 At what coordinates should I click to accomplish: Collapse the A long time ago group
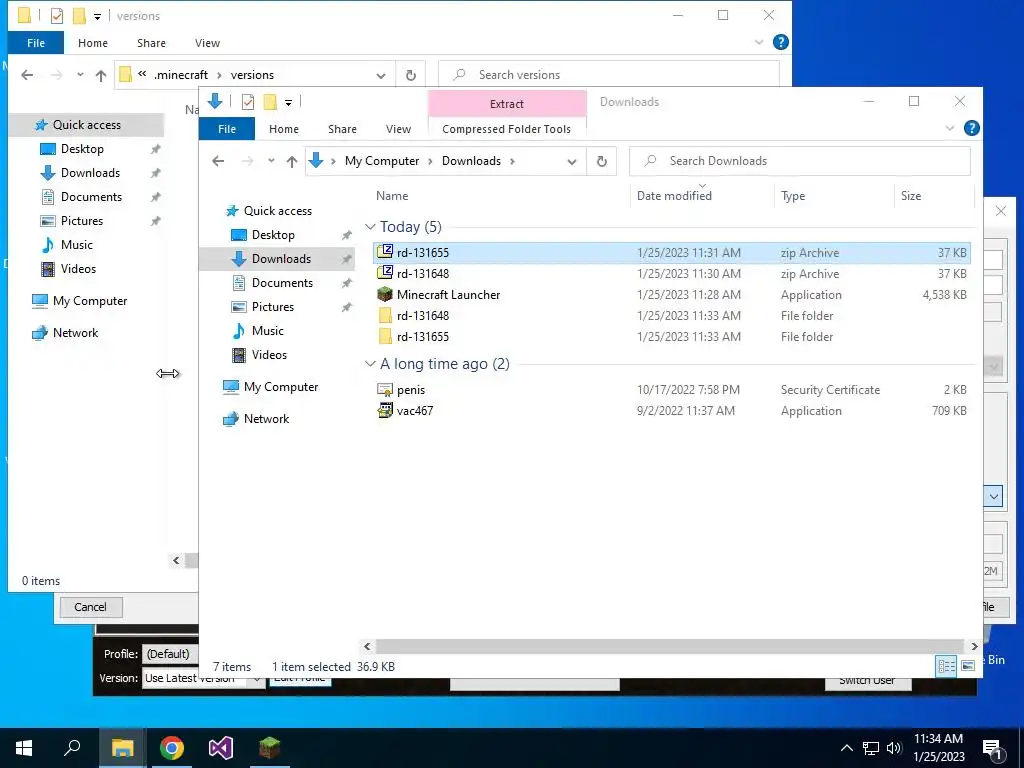[370, 364]
